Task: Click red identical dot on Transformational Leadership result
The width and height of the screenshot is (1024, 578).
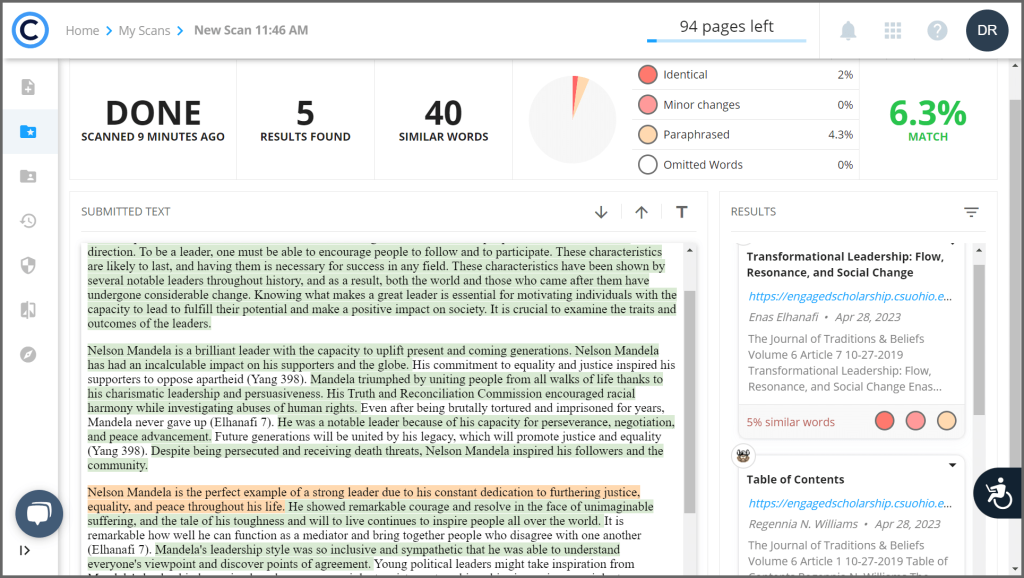Action: point(884,421)
